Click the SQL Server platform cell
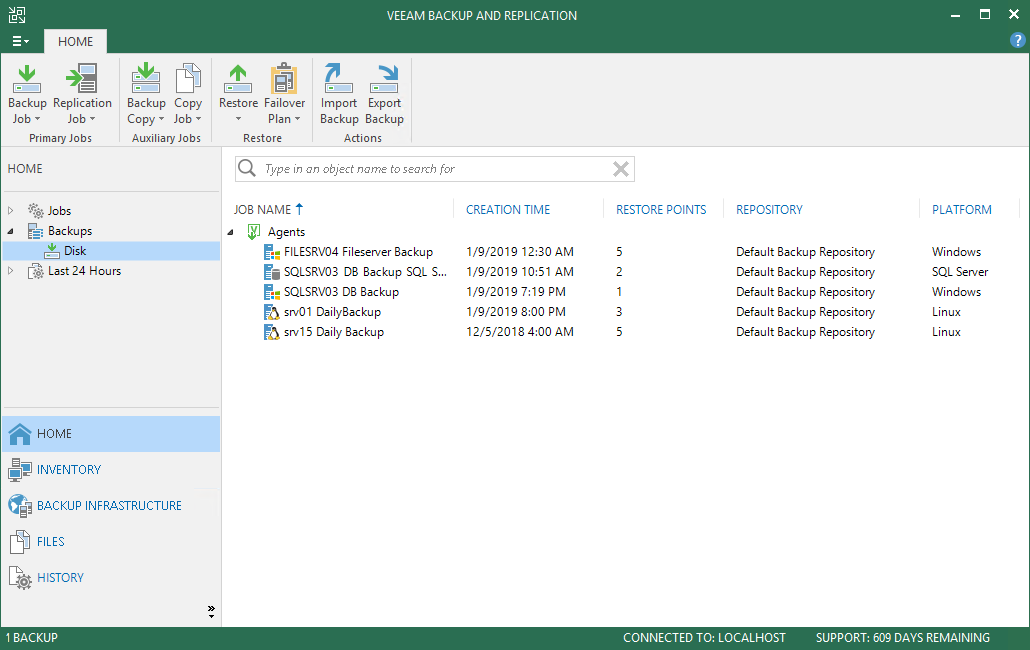Image resolution: width=1030 pixels, height=650 pixels. tap(960, 272)
